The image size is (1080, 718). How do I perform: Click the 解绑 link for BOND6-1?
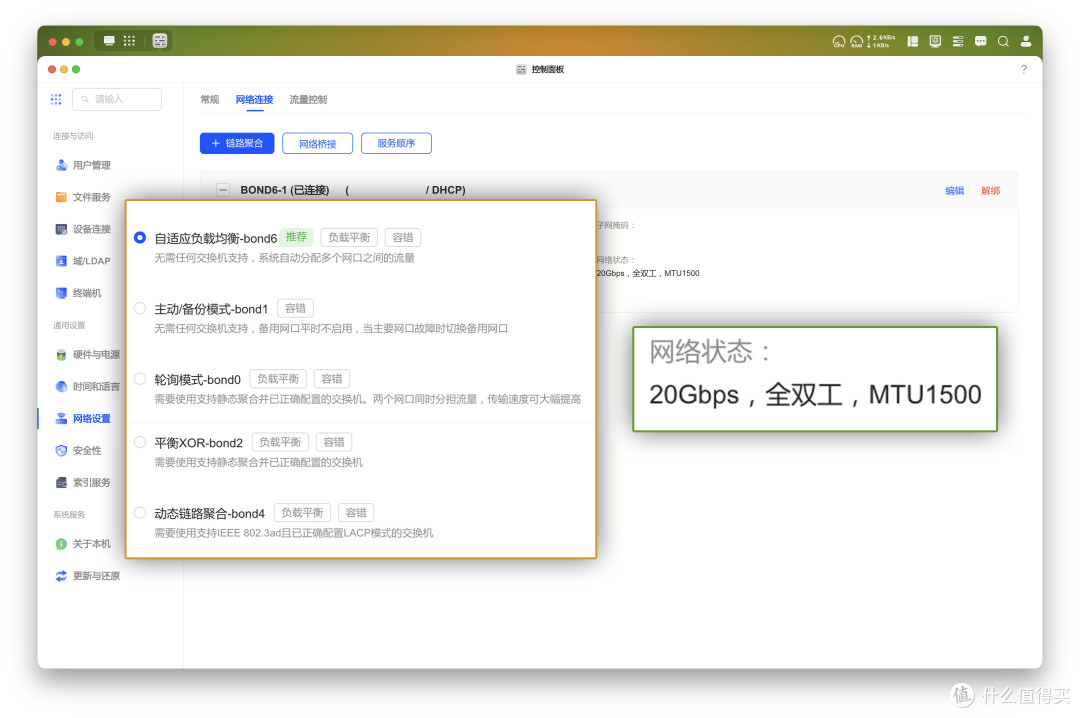[x=990, y=191]
